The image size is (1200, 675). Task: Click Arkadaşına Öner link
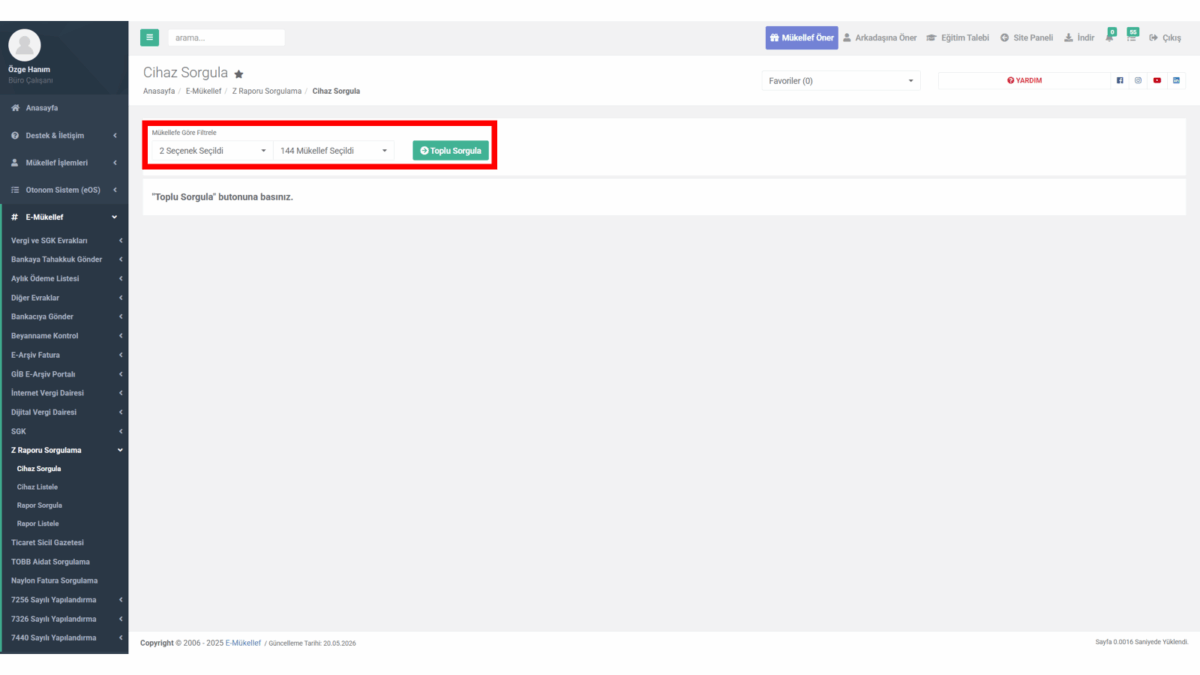[880, 37]
